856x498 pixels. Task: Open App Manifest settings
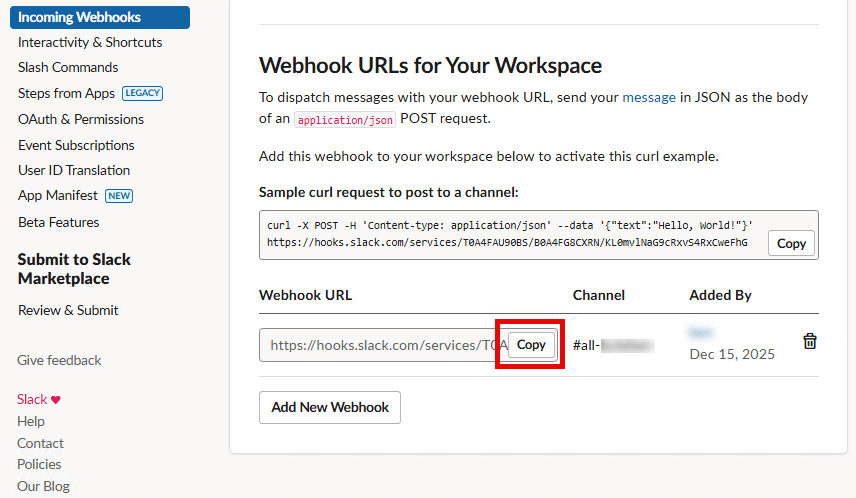[58, 196]
